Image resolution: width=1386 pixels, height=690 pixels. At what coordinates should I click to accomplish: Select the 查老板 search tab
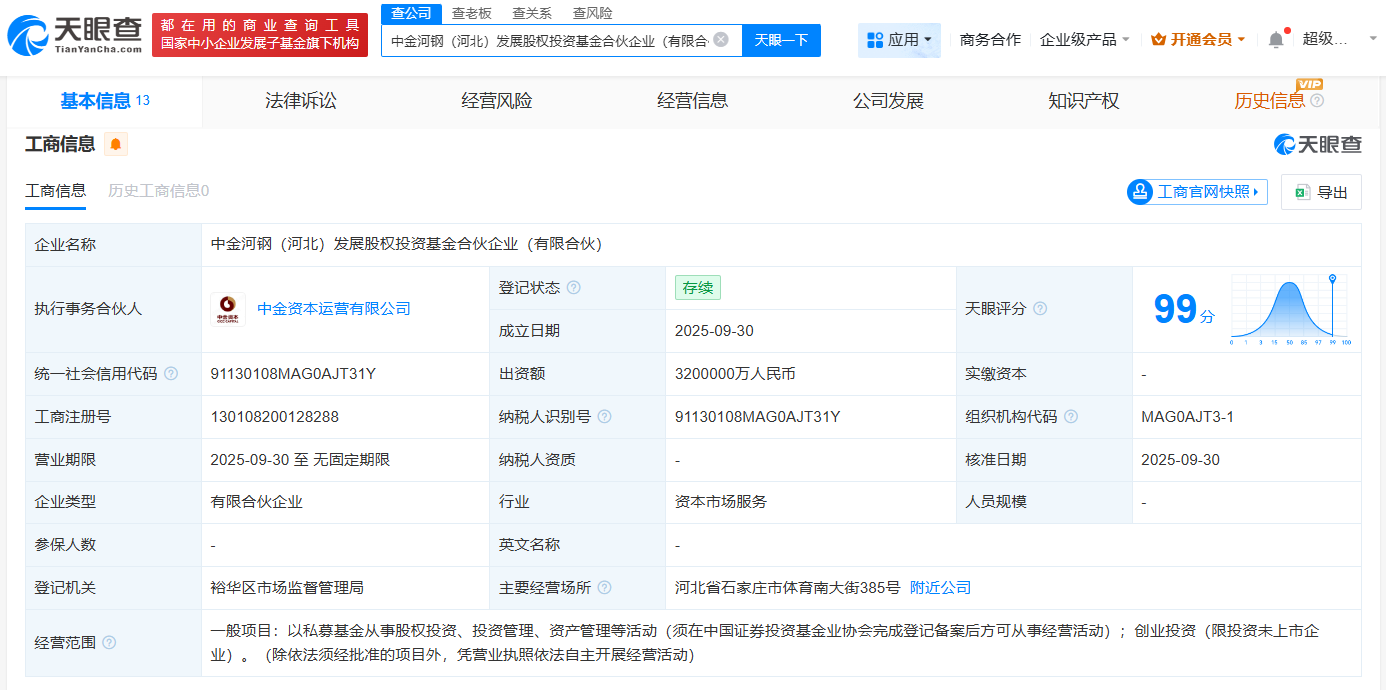(471, 13)
